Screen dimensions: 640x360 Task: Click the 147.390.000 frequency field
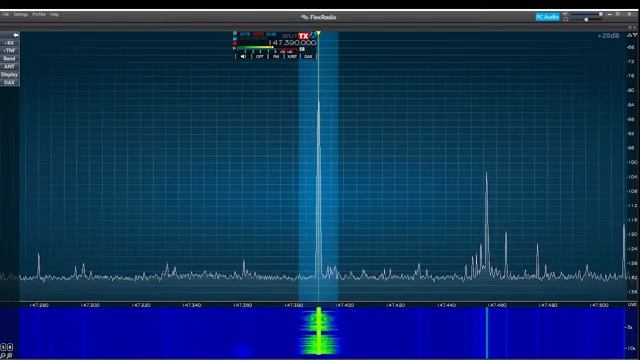click(x=292, y=42)
